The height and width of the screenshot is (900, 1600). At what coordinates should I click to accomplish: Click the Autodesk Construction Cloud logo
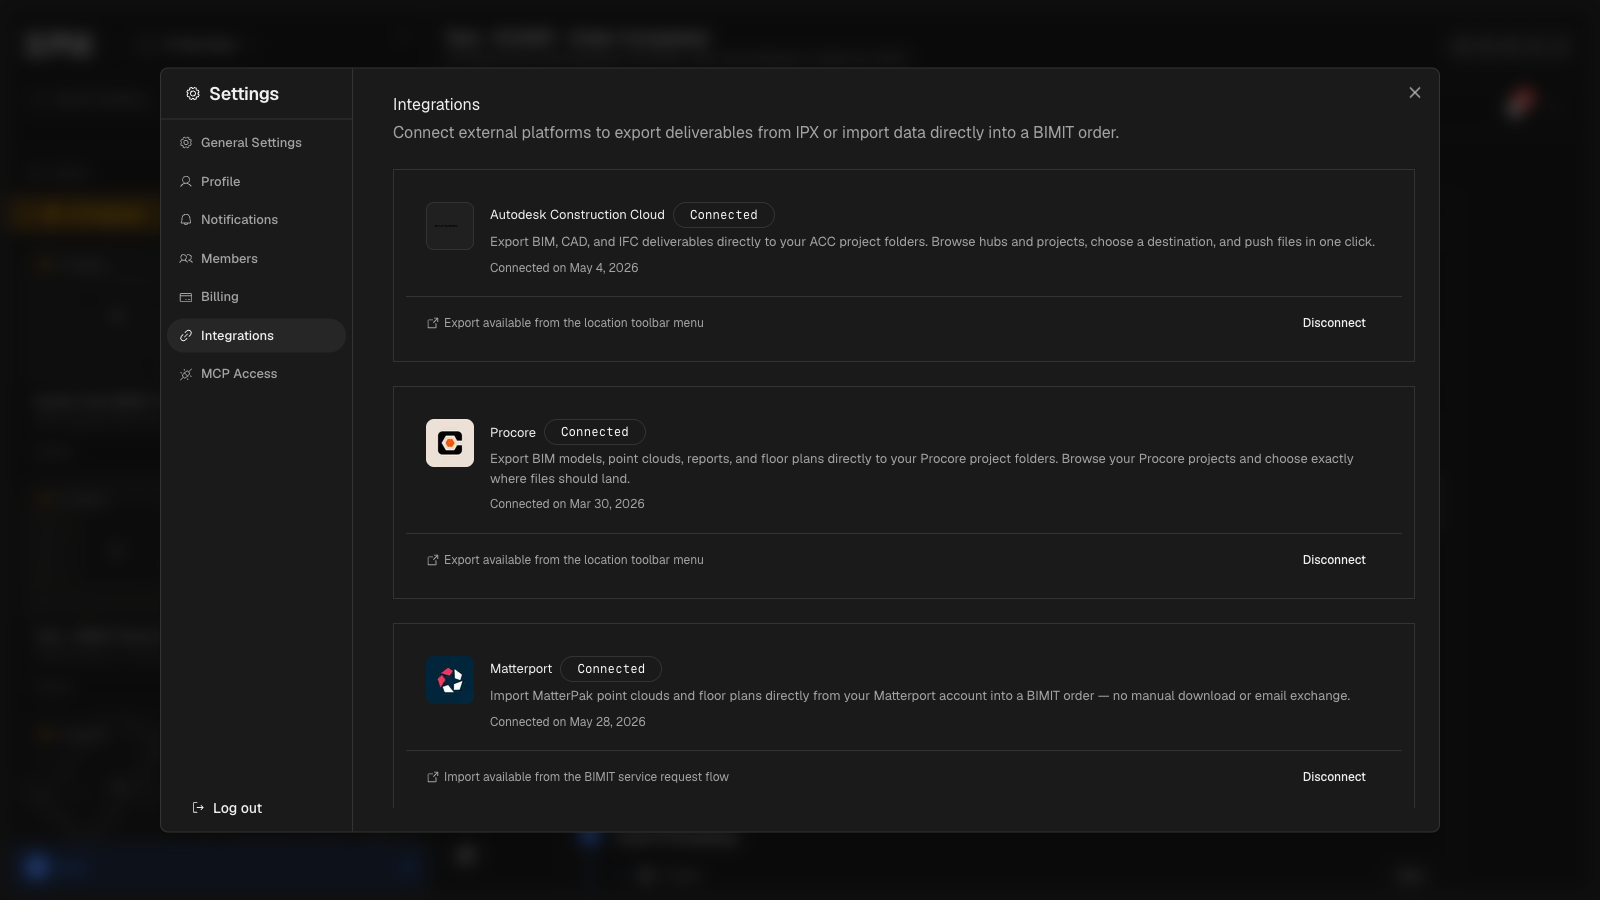click(450, 226)
